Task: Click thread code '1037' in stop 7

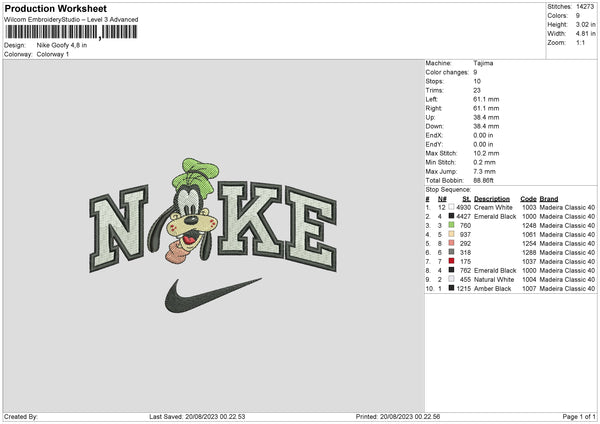Action: (529, 261)
